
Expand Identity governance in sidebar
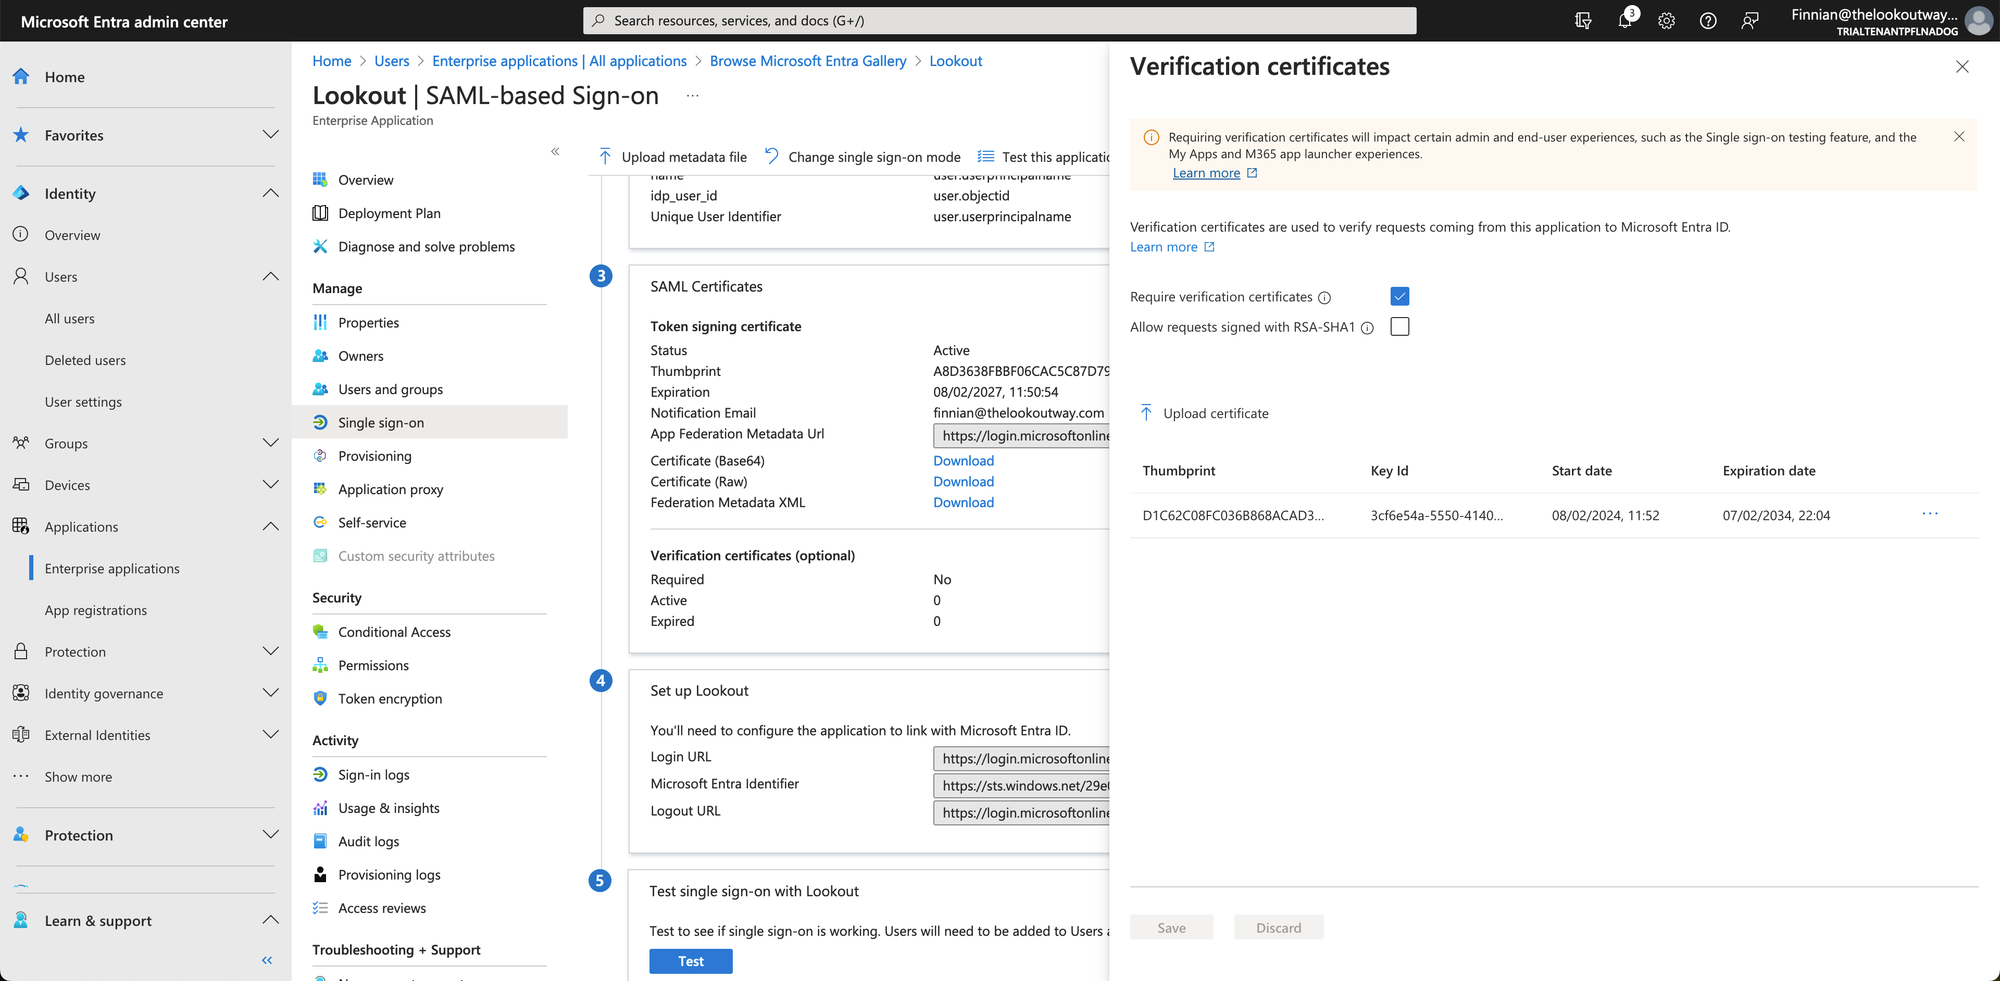(x=270, y=693)
